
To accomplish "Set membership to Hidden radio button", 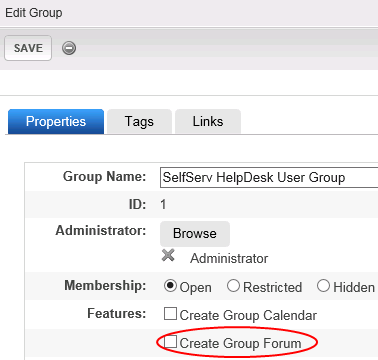I will (x=323, y=286).
